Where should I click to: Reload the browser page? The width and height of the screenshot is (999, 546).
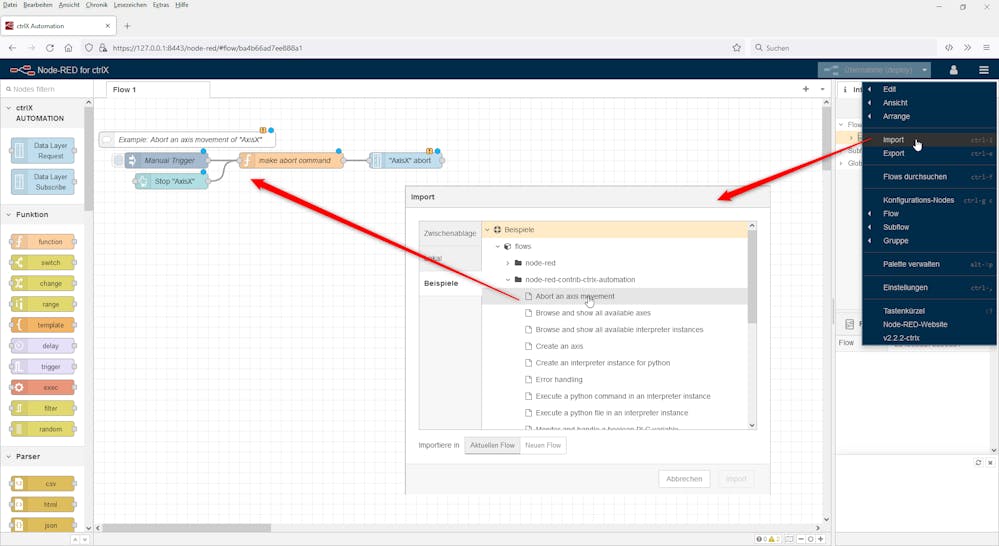(x=50, y=48)
